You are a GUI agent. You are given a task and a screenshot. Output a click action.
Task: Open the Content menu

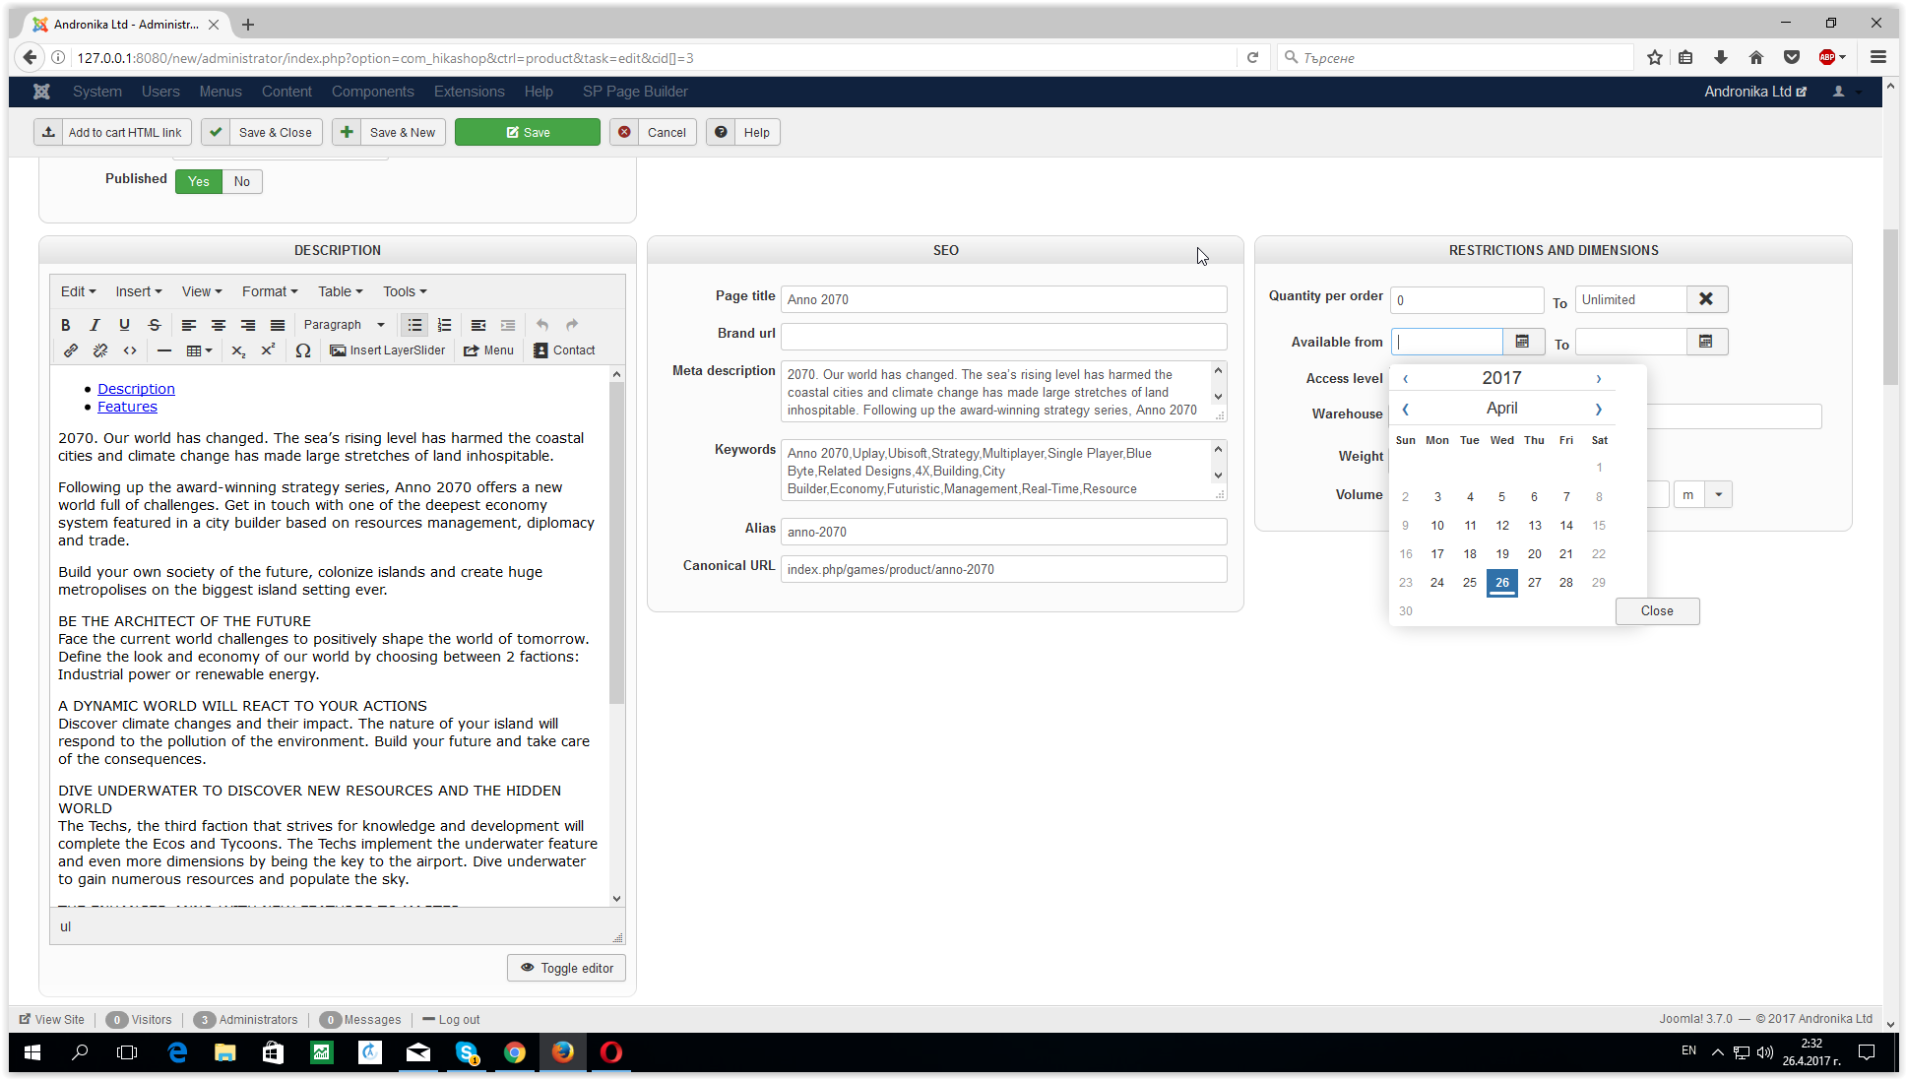point(287,92)
